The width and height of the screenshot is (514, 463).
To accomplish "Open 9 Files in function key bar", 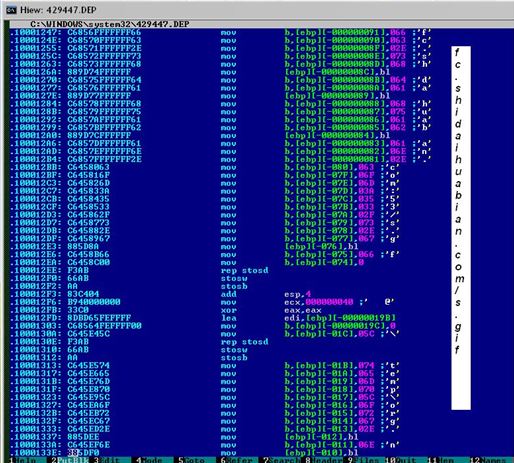I will [363, 460].
